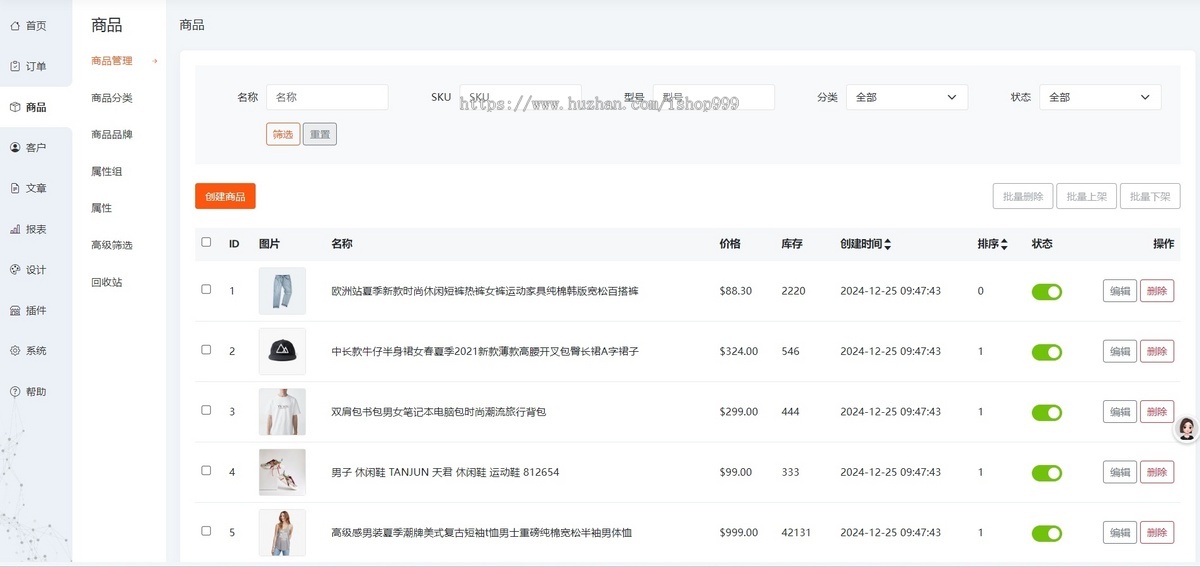The height and width of the screenshot is (567, 1200).
Task: Select all products with header checkbox
Action: click(206, 242)
